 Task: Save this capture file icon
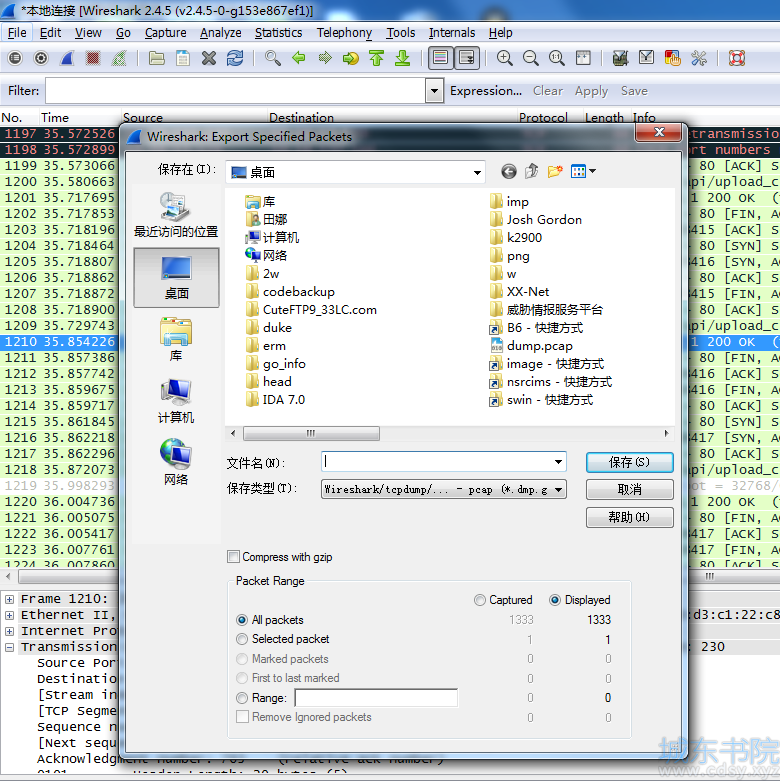click(183, 58)
